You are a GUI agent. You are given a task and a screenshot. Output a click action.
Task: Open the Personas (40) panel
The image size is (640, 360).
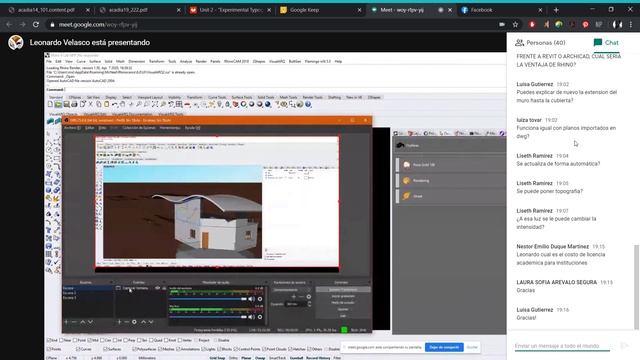(540, 42)
